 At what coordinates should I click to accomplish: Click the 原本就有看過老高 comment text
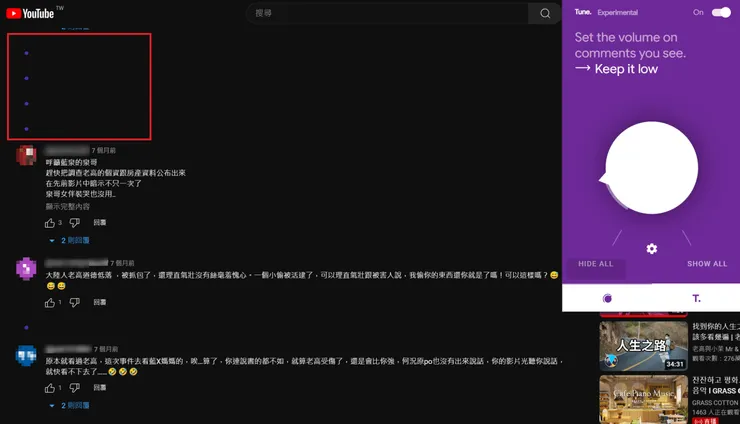[304, 366]
